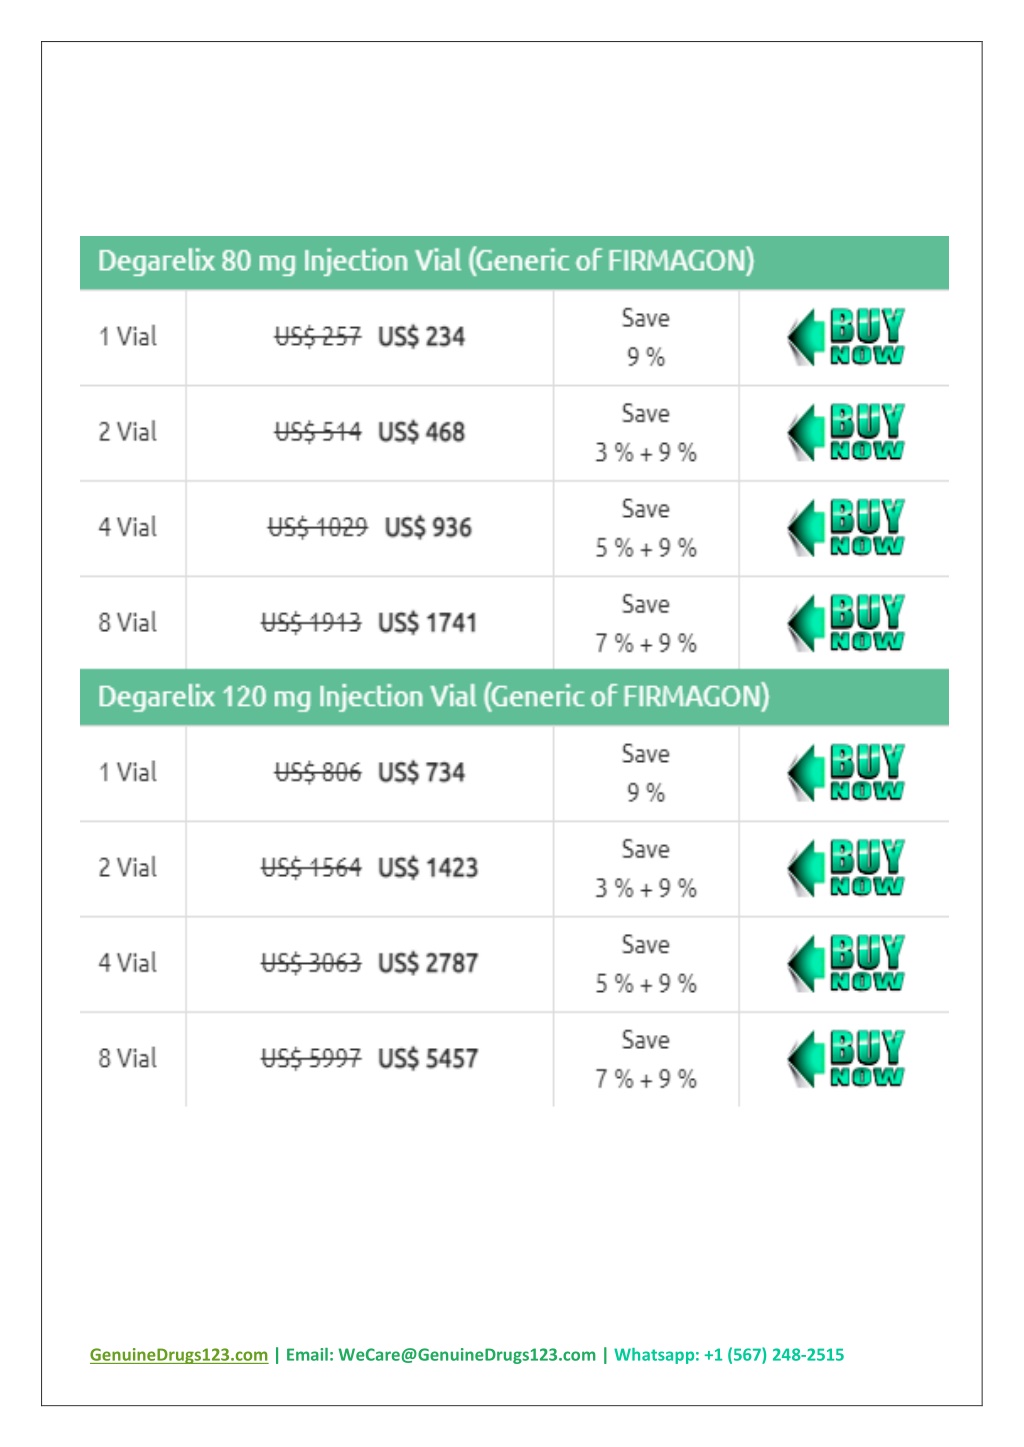Click the struck-through US$ 806 price

click(317, 772)
